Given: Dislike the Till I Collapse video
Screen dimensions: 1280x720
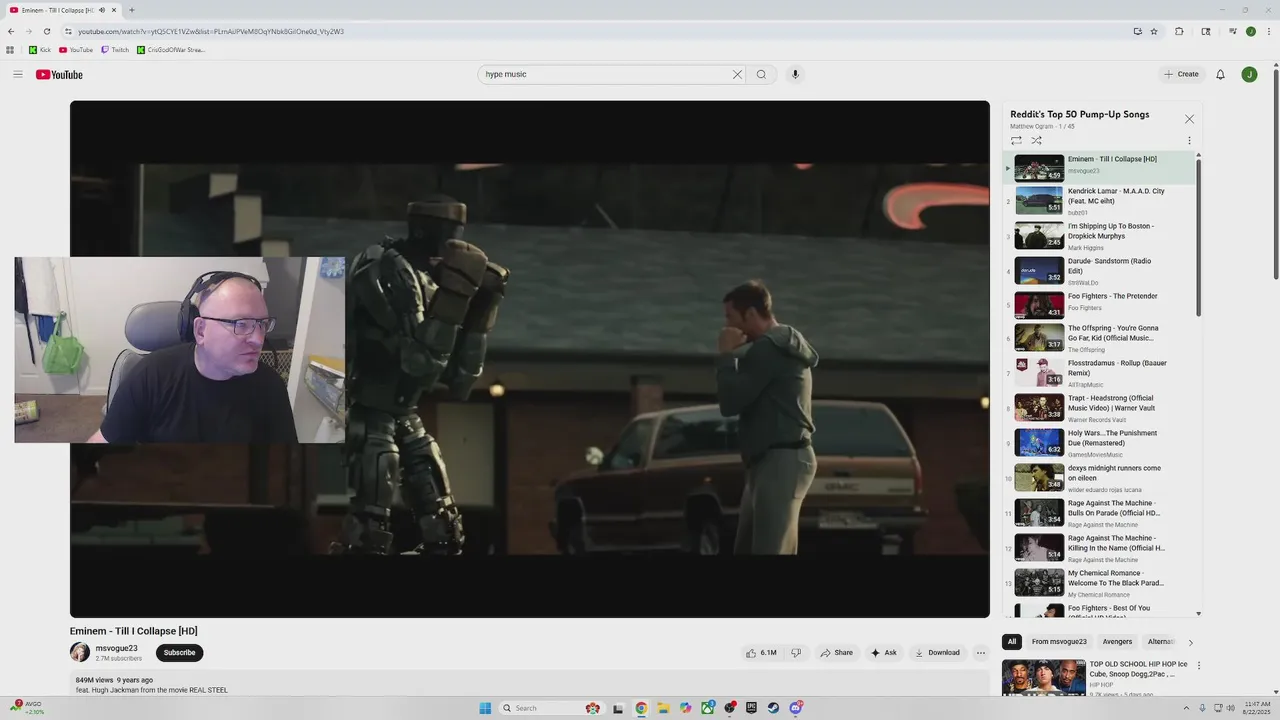Looking at the screenshot, I should pos(796,653).
